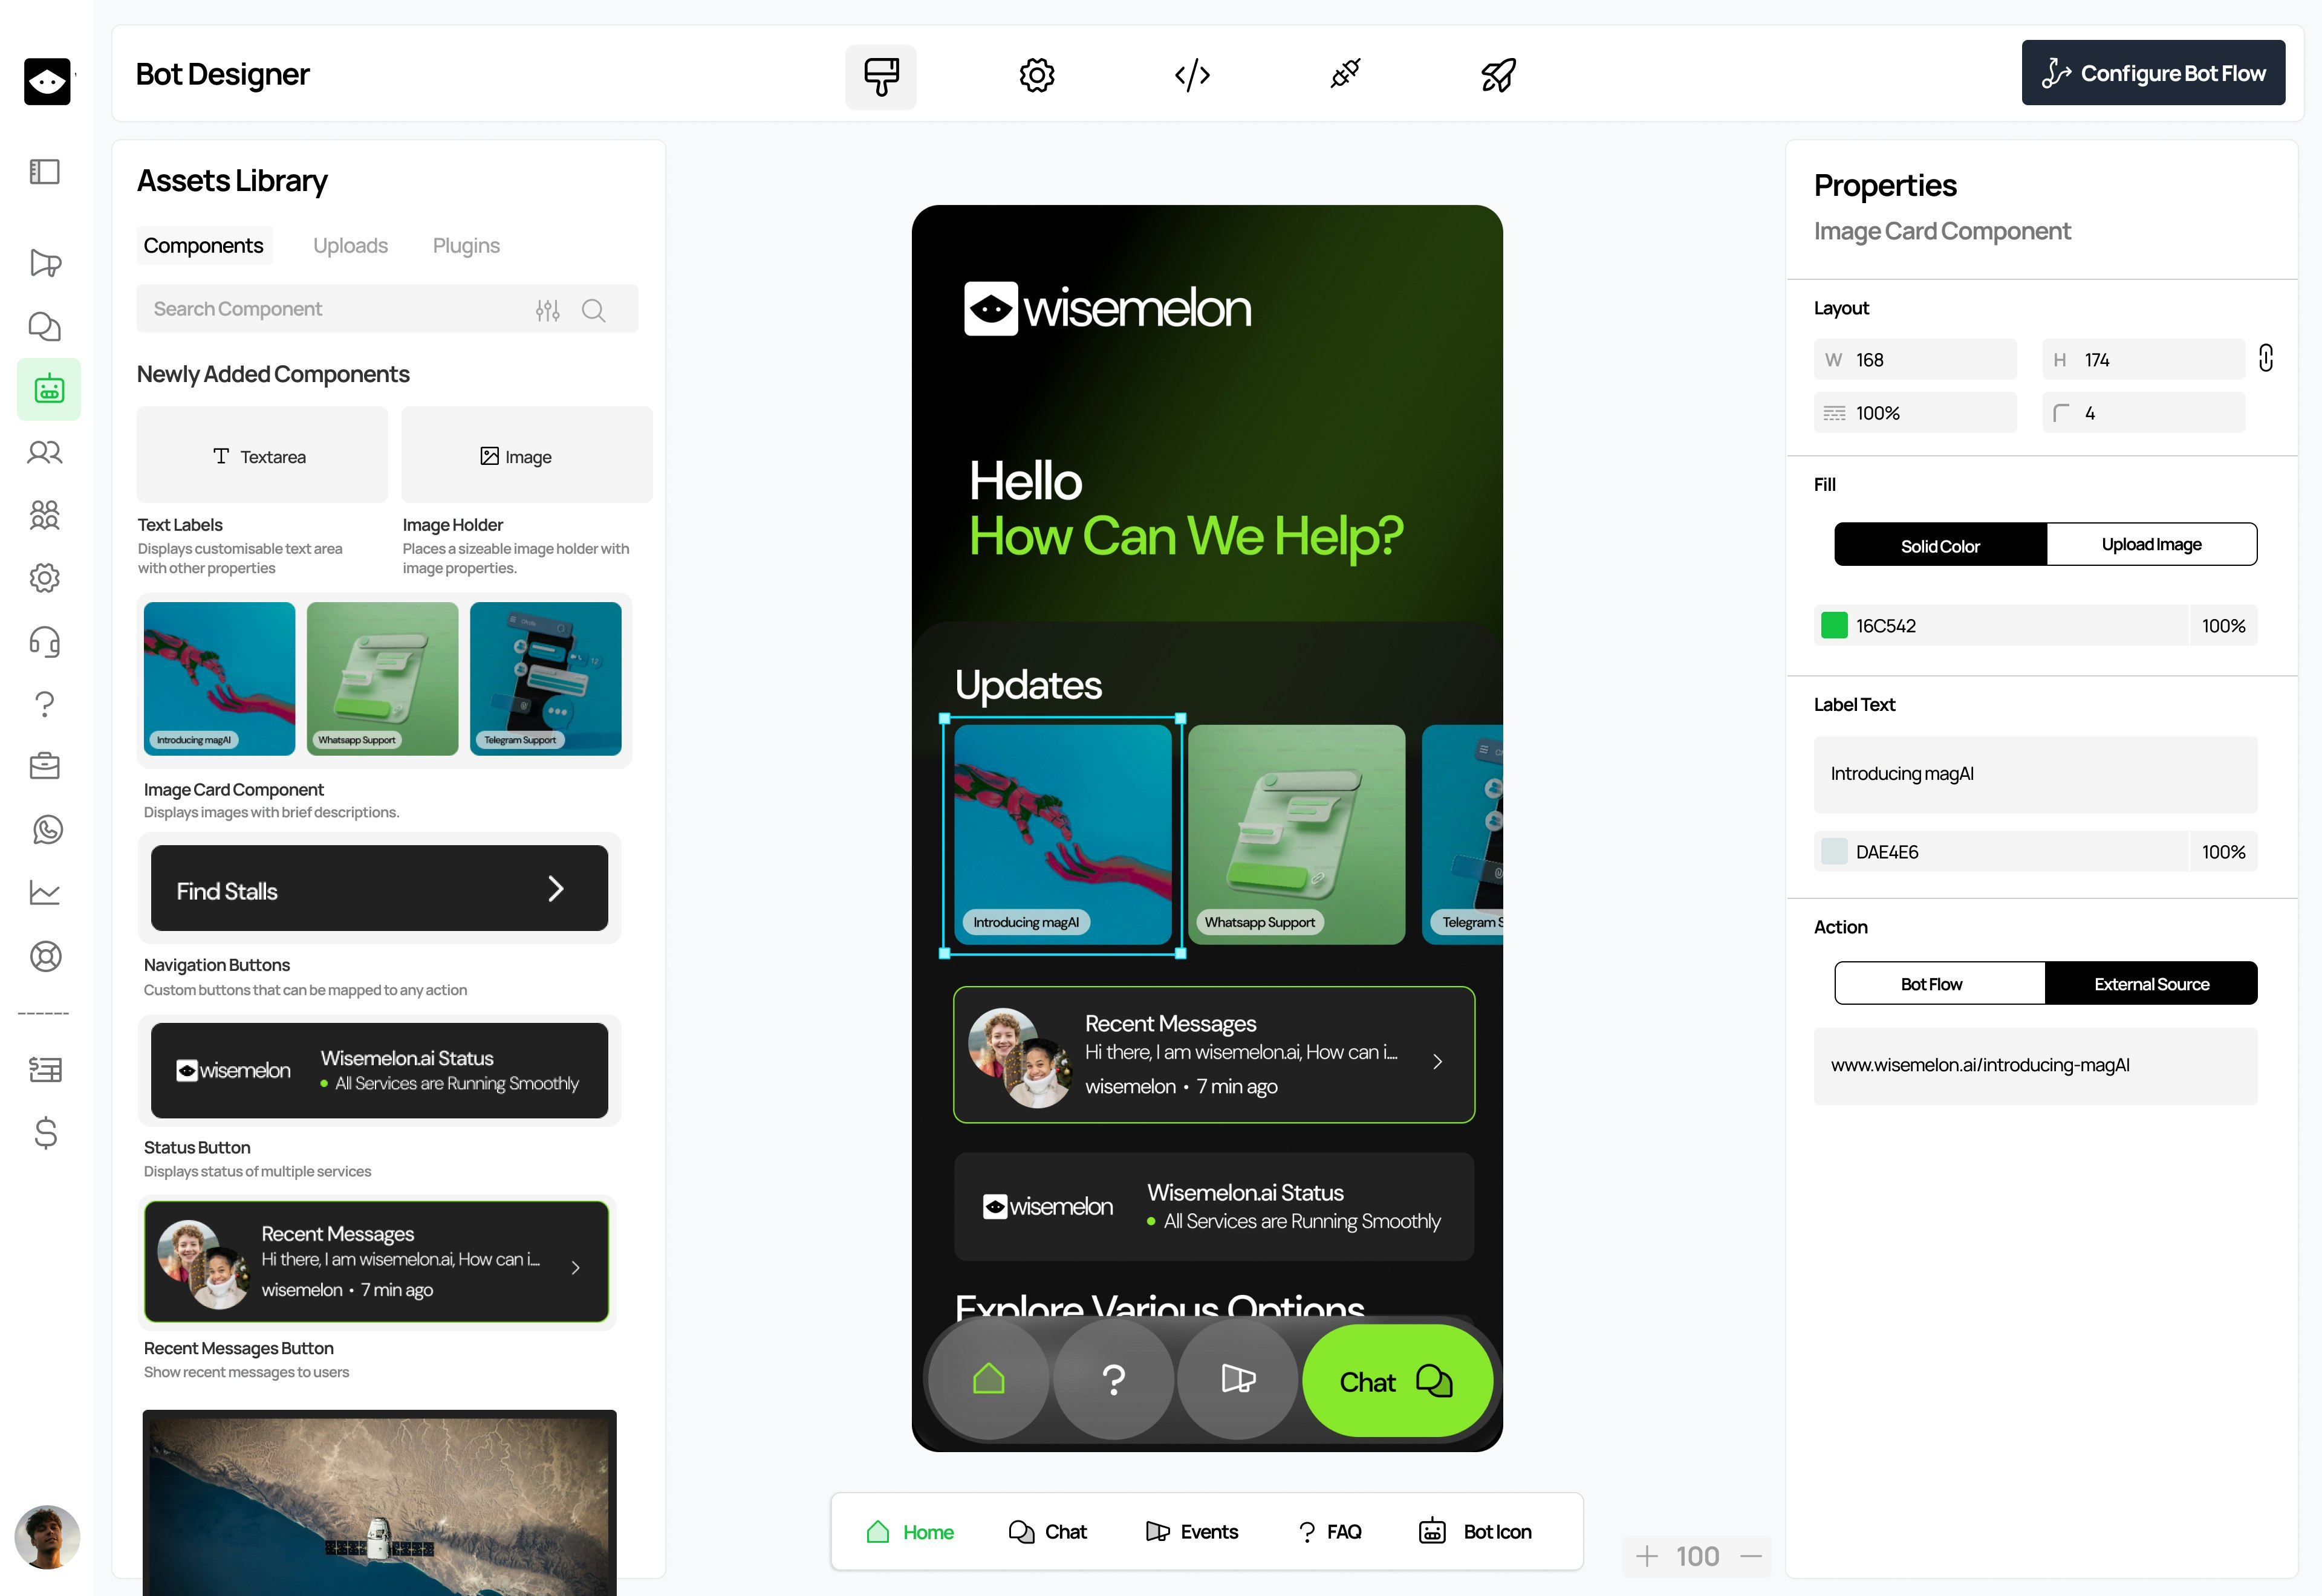Viewport: 2322px width, 1596px height.
Task: Click the zoom out minus control
Action: pos(1751,1557)
